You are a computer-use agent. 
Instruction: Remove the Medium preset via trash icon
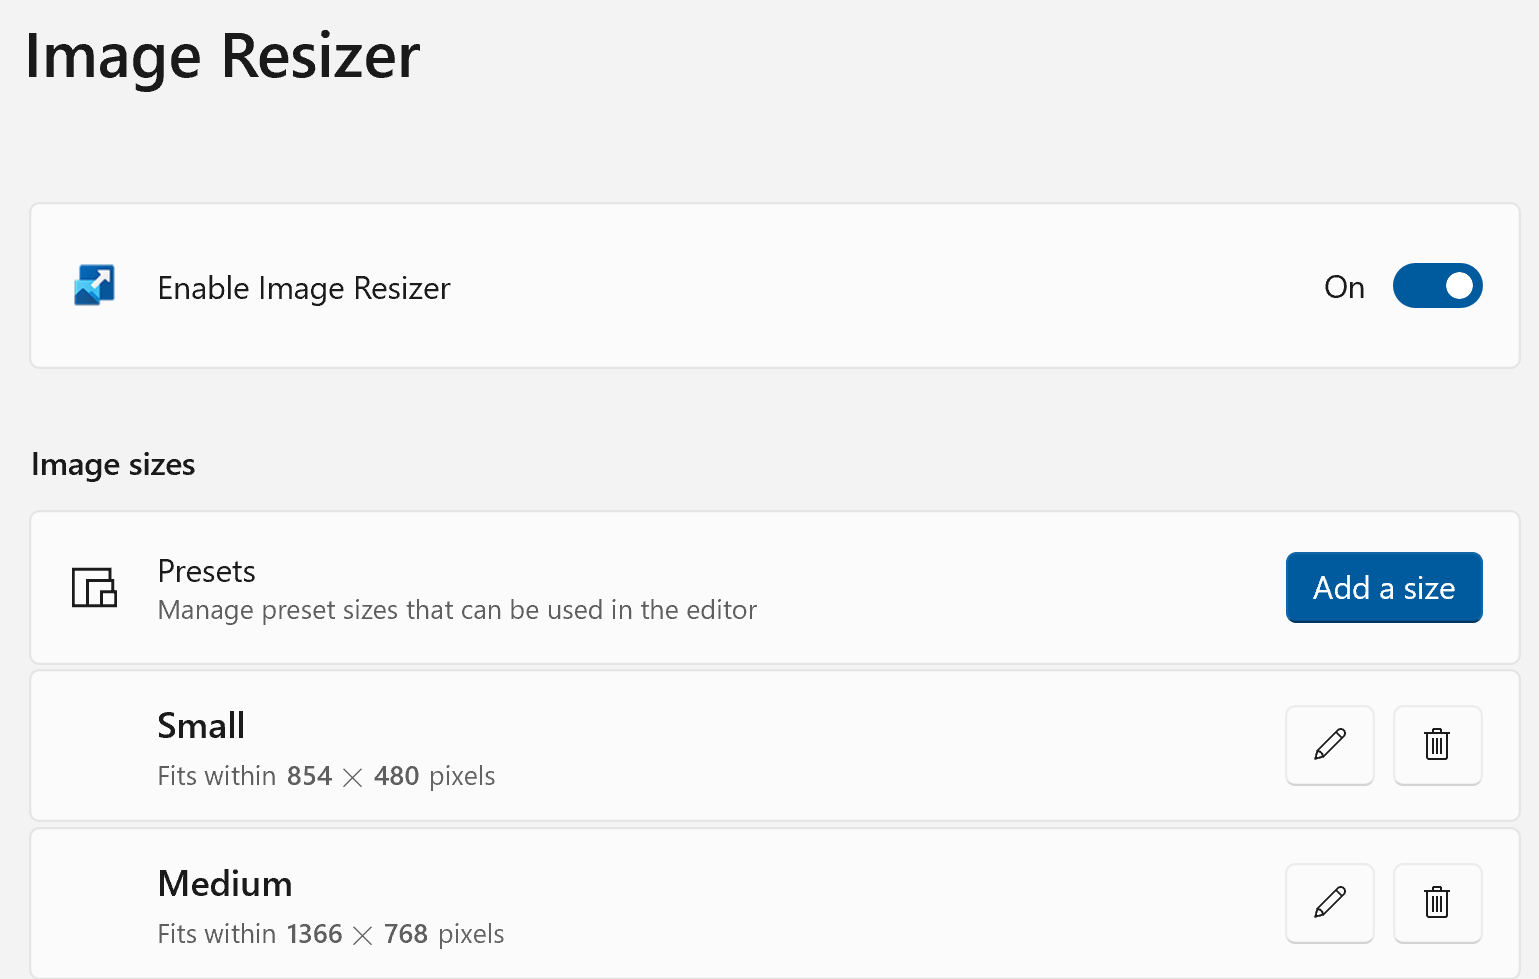click(x=1437, y=903)
